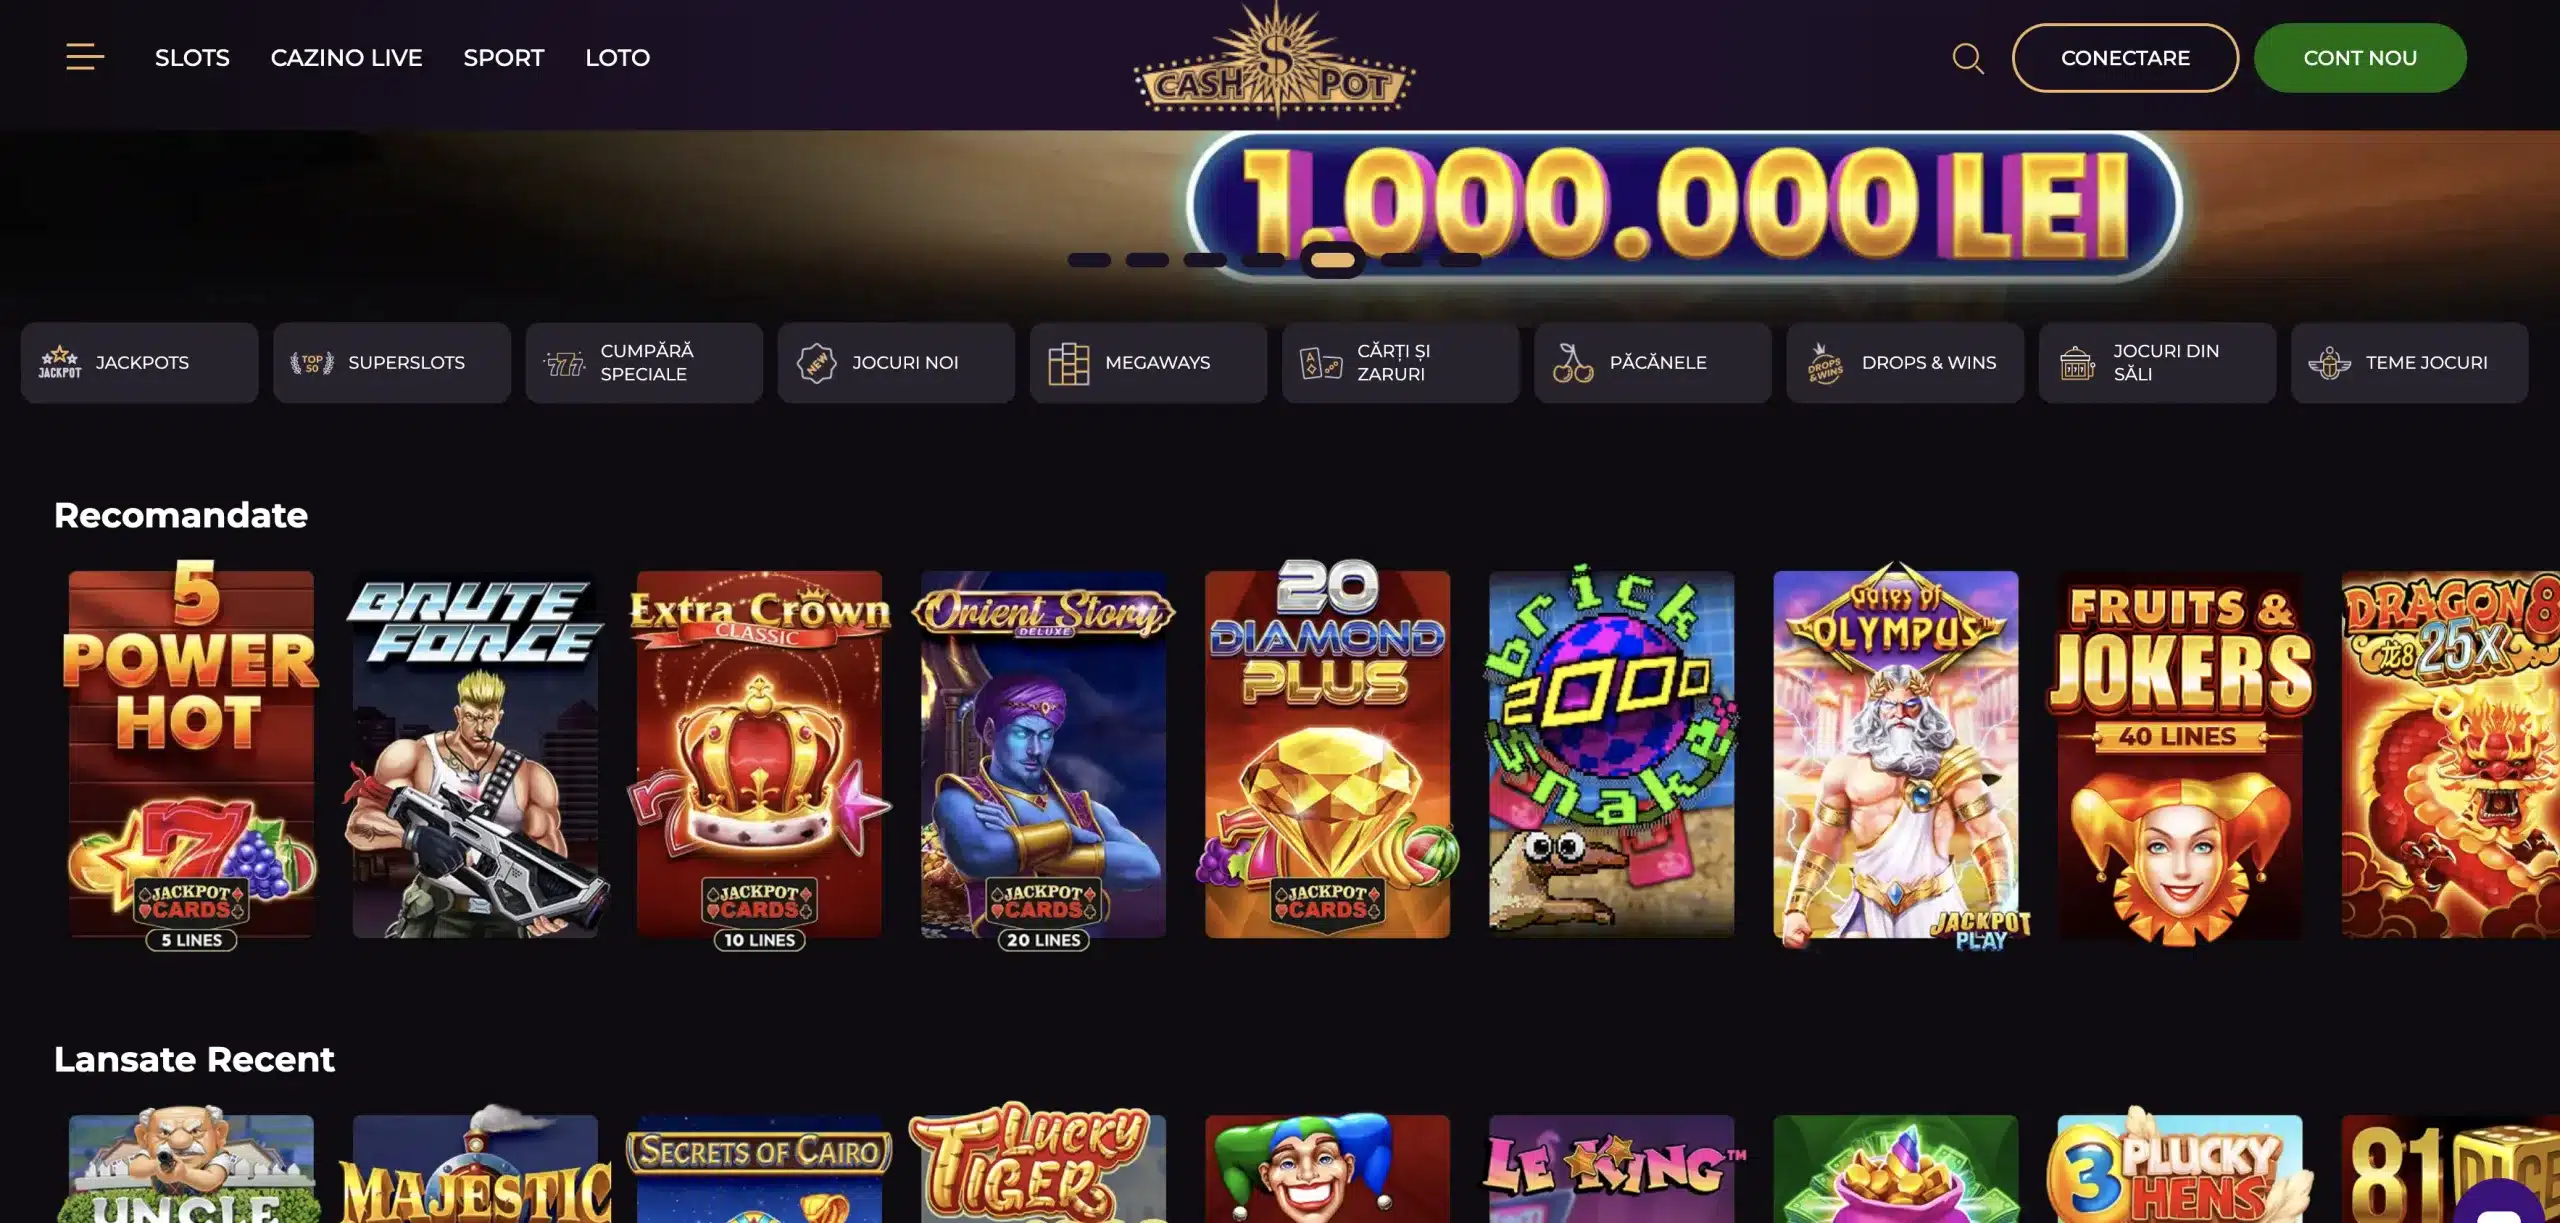Click the Conectare button
Viewport: 2560px width, 1223px height.
[x=2125, y=58]
